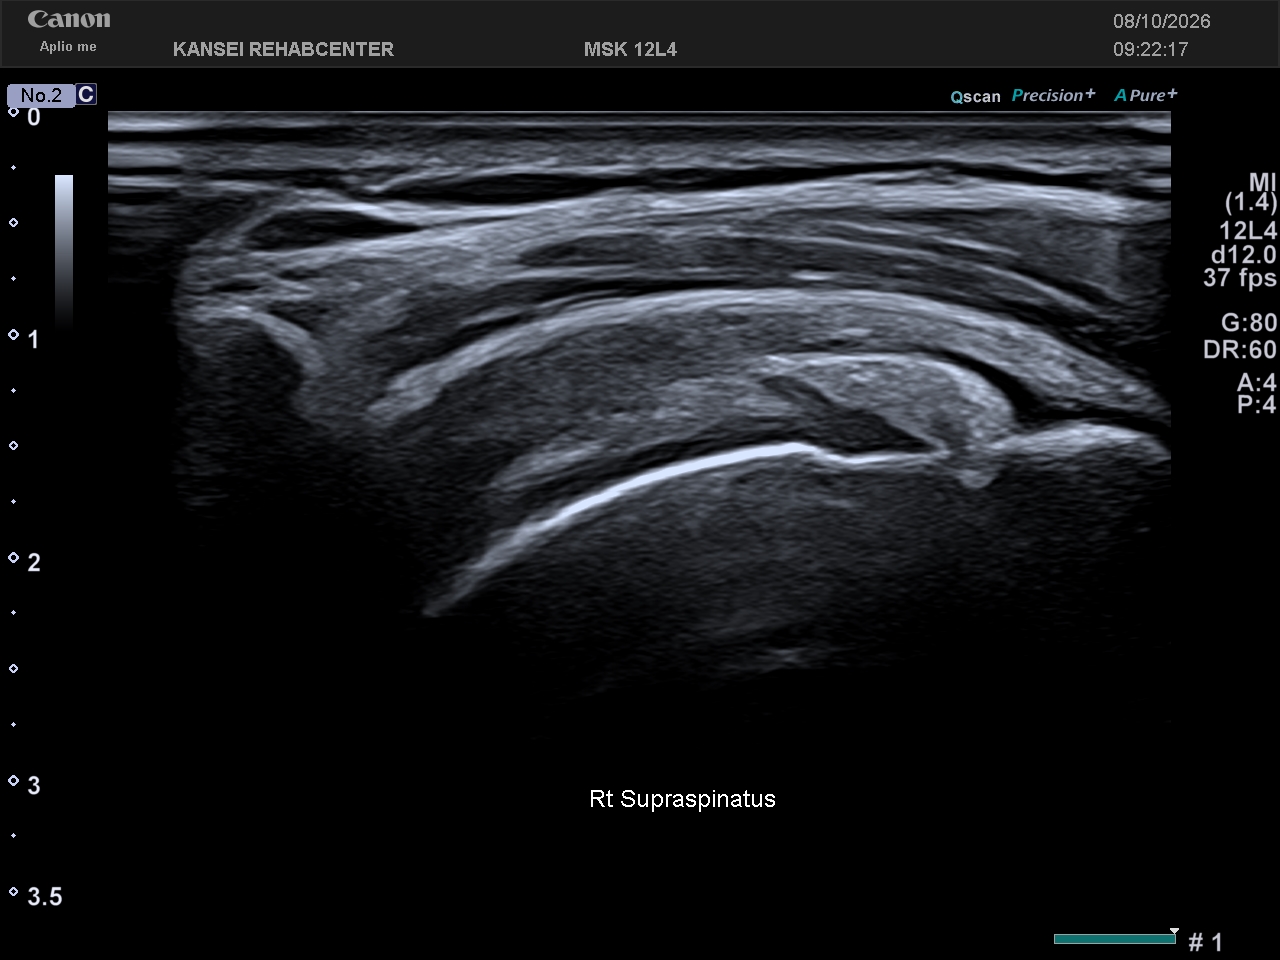Viewport: 1280px width, 960px height.
Task: Select the "MSK 12L4" preset label
Action: coord(630,49)
